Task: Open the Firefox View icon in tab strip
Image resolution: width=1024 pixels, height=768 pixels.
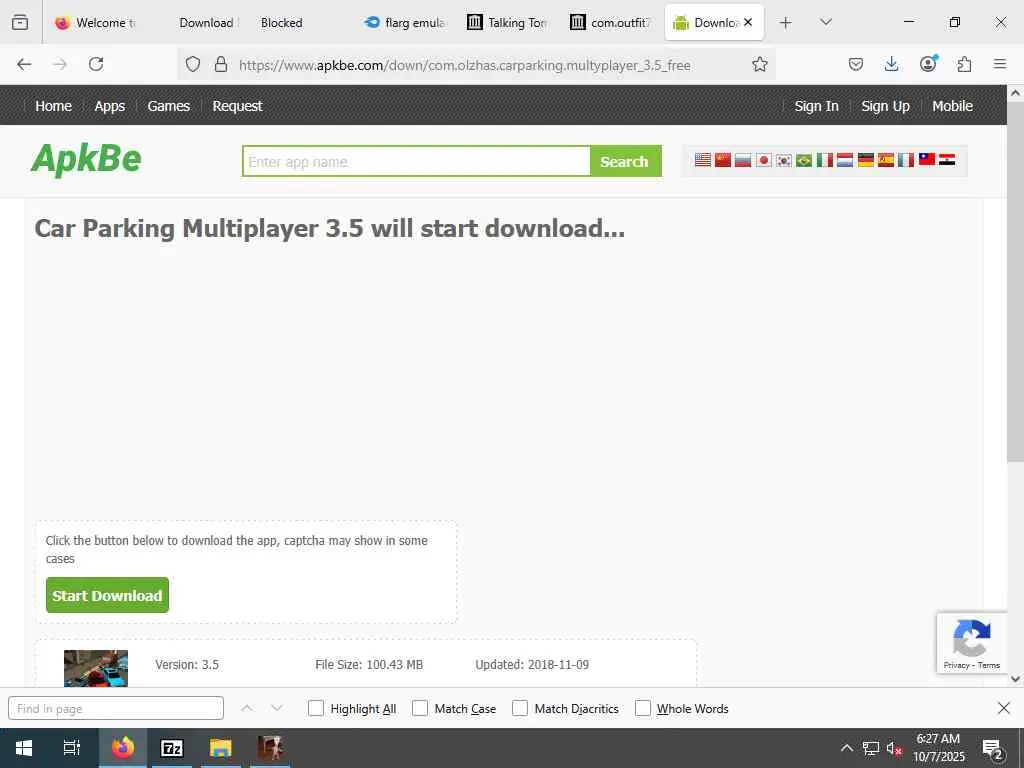Action: [x=20, y=22]
